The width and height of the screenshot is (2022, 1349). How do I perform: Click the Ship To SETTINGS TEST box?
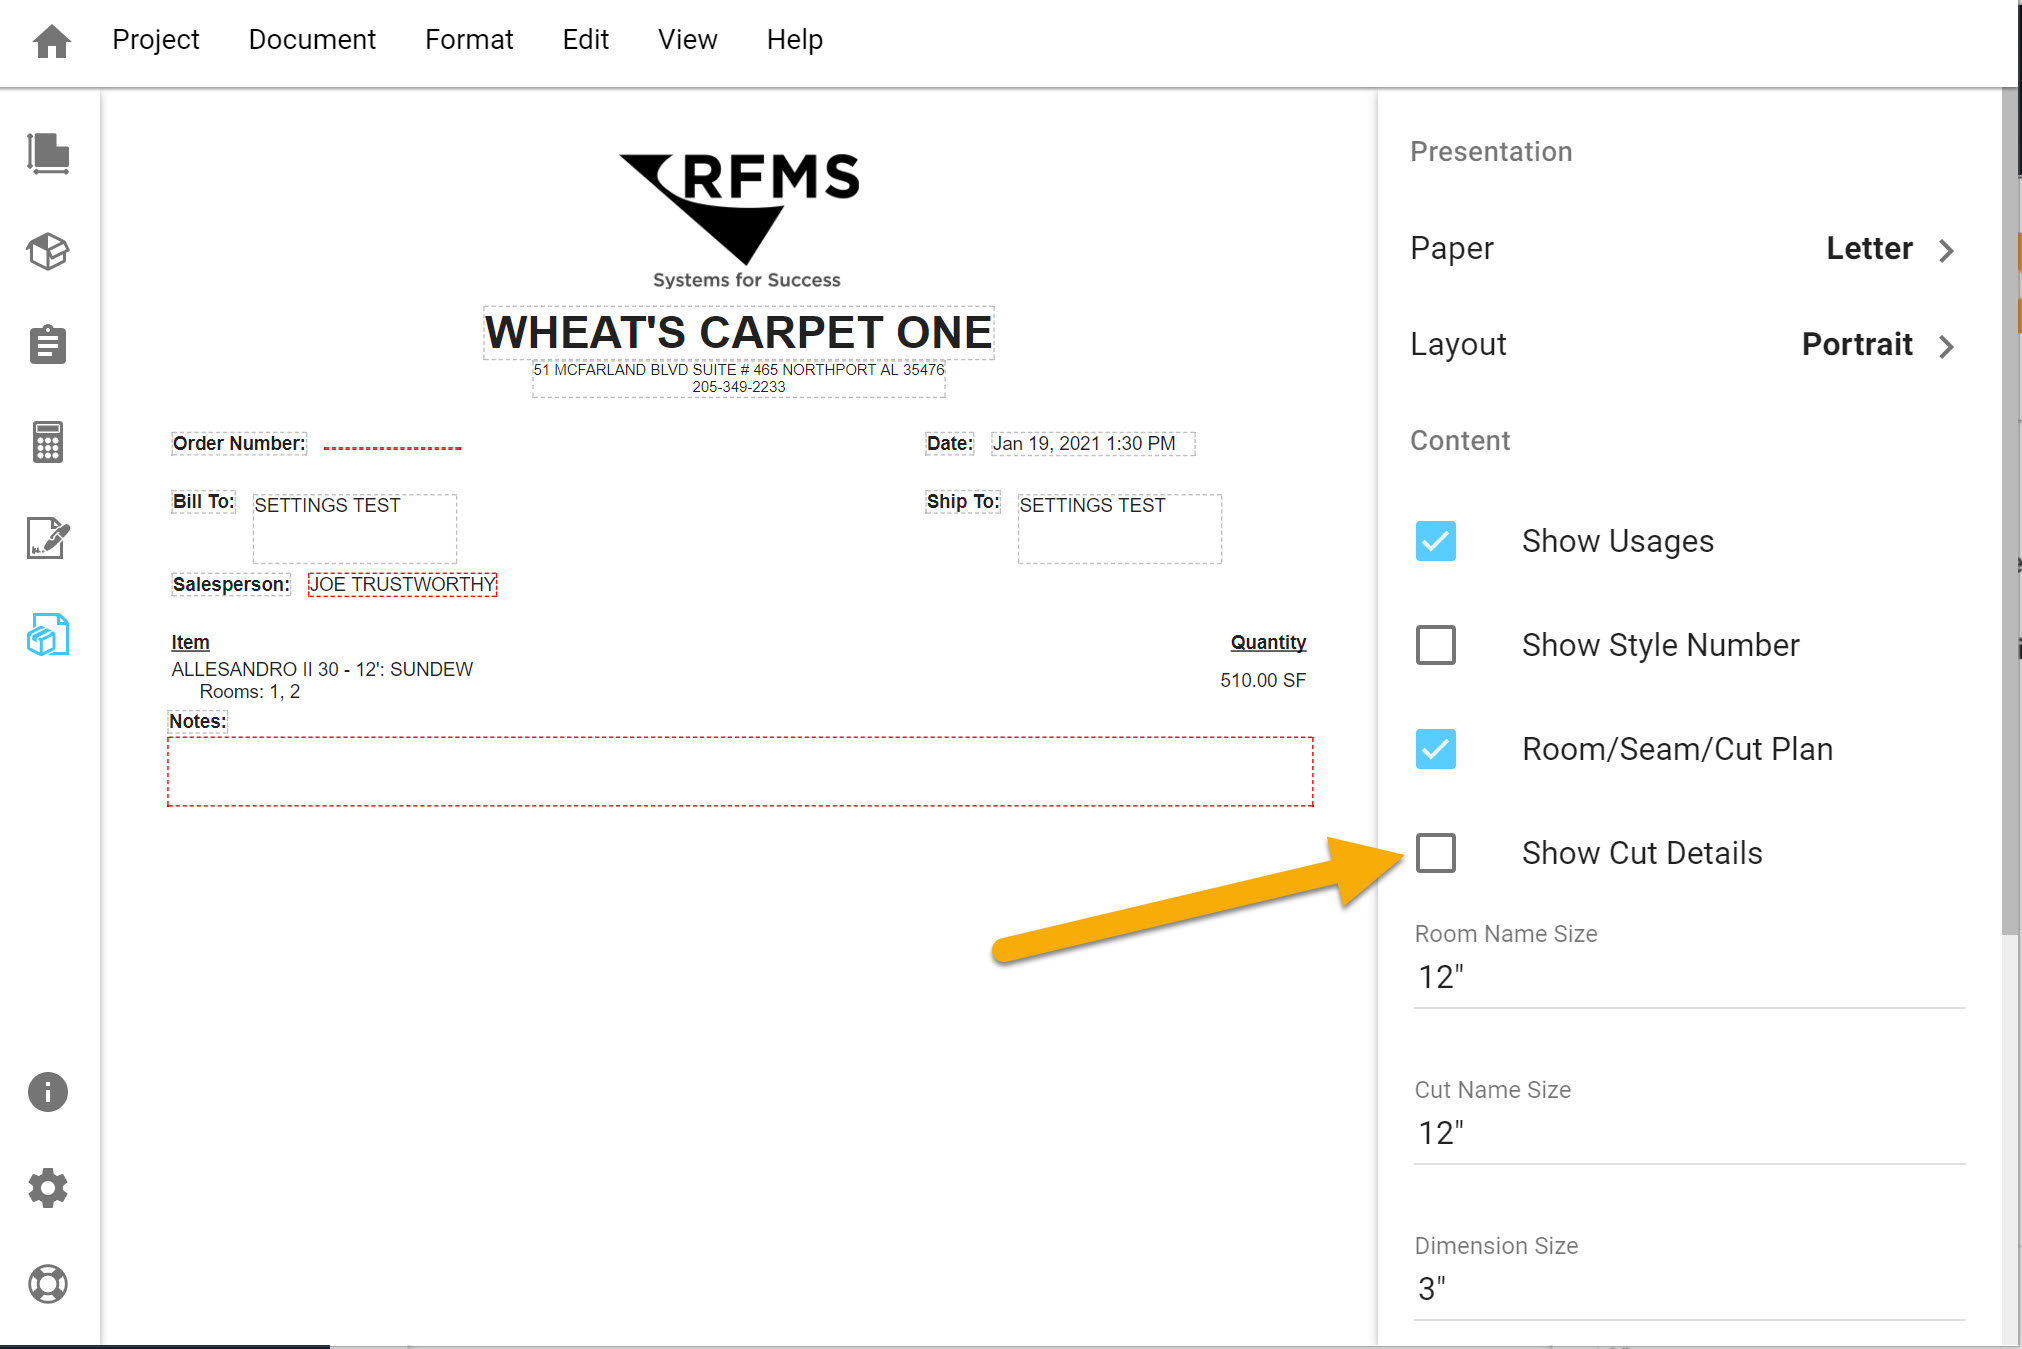1120,528
